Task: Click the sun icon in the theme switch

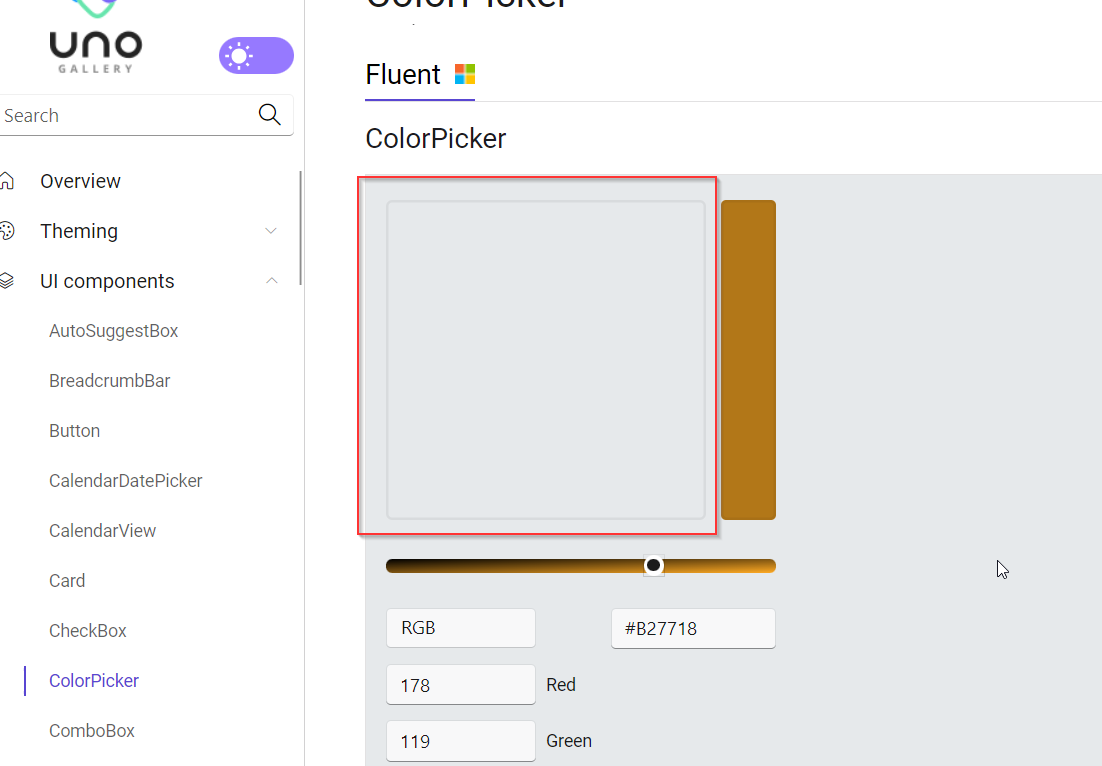Action: pyautogui.click(x=240, y=55)
